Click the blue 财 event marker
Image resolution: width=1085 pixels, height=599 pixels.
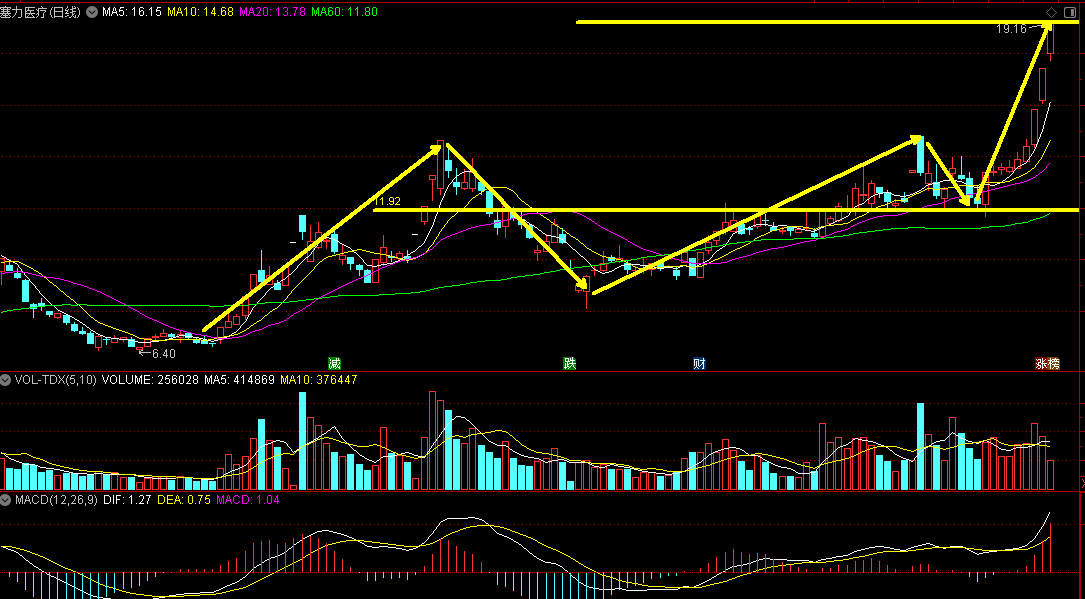[x=700, y=364]
